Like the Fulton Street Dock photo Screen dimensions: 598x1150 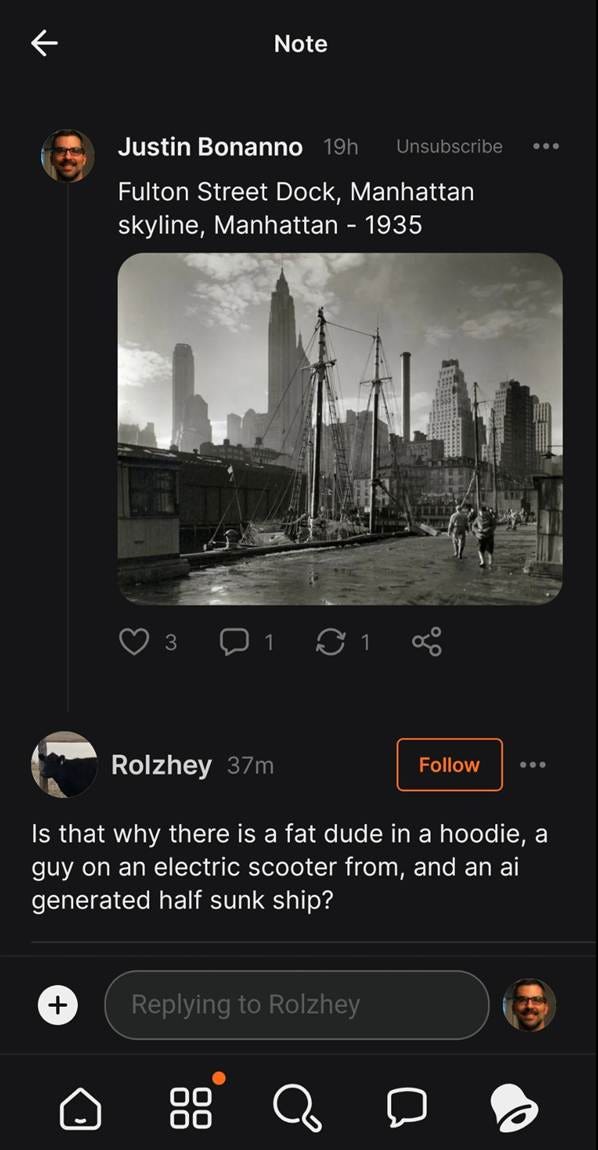136,642
